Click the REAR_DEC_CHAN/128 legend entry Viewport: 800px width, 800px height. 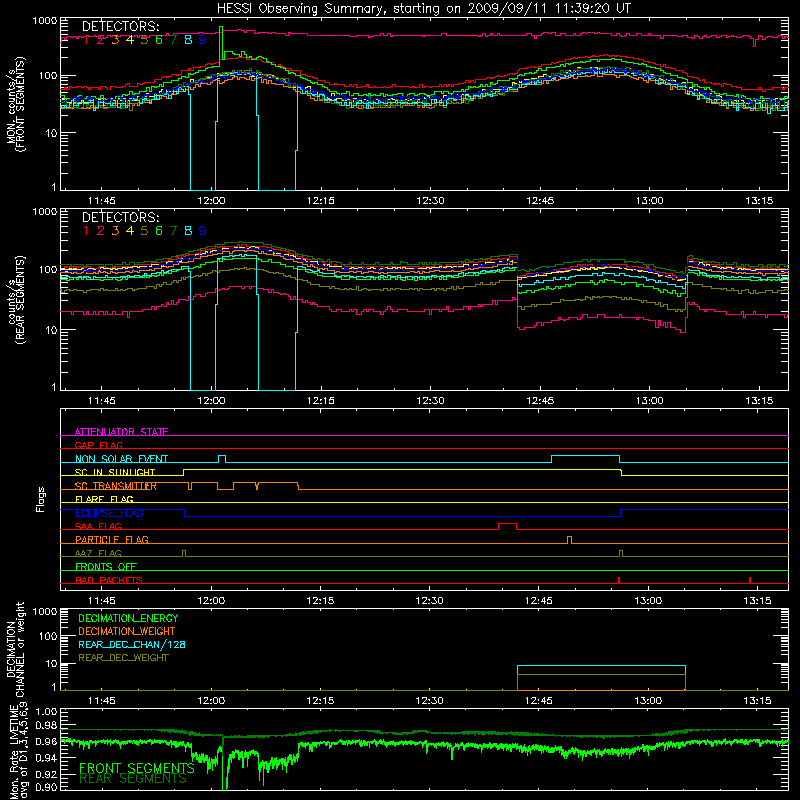point(132,644)
